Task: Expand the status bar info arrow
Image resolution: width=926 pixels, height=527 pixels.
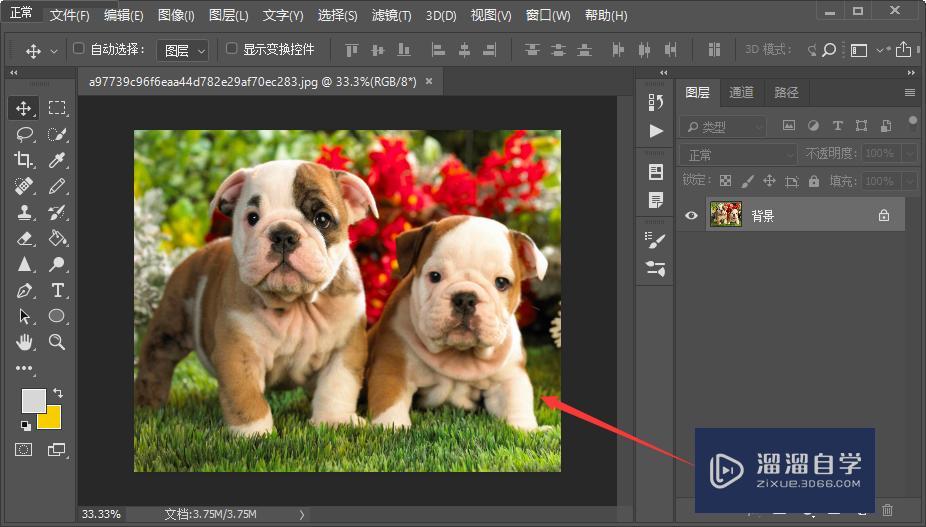Action: [302, 515]
